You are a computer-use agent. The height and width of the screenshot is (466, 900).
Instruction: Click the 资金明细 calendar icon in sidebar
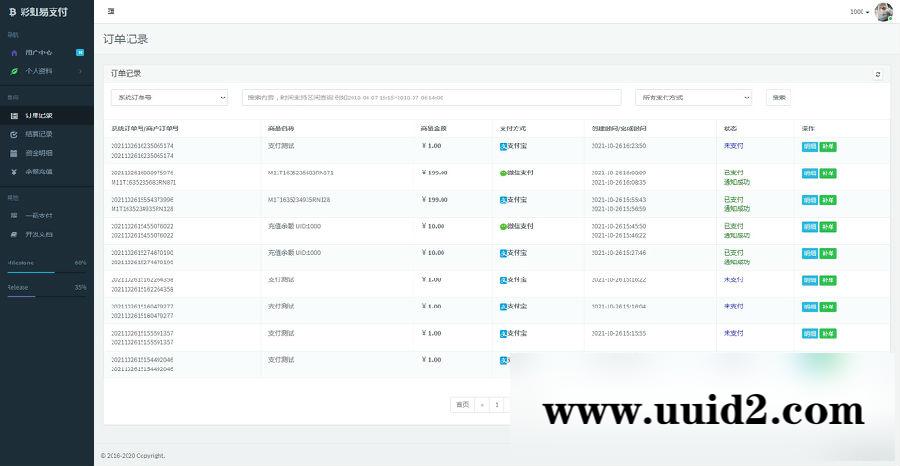pos(14,153)
